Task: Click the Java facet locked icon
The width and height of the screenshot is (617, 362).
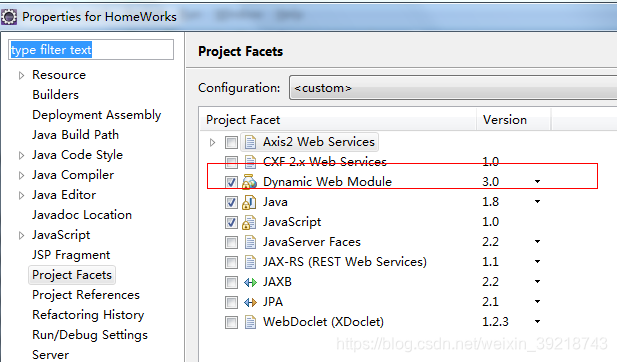Action: 249,202
